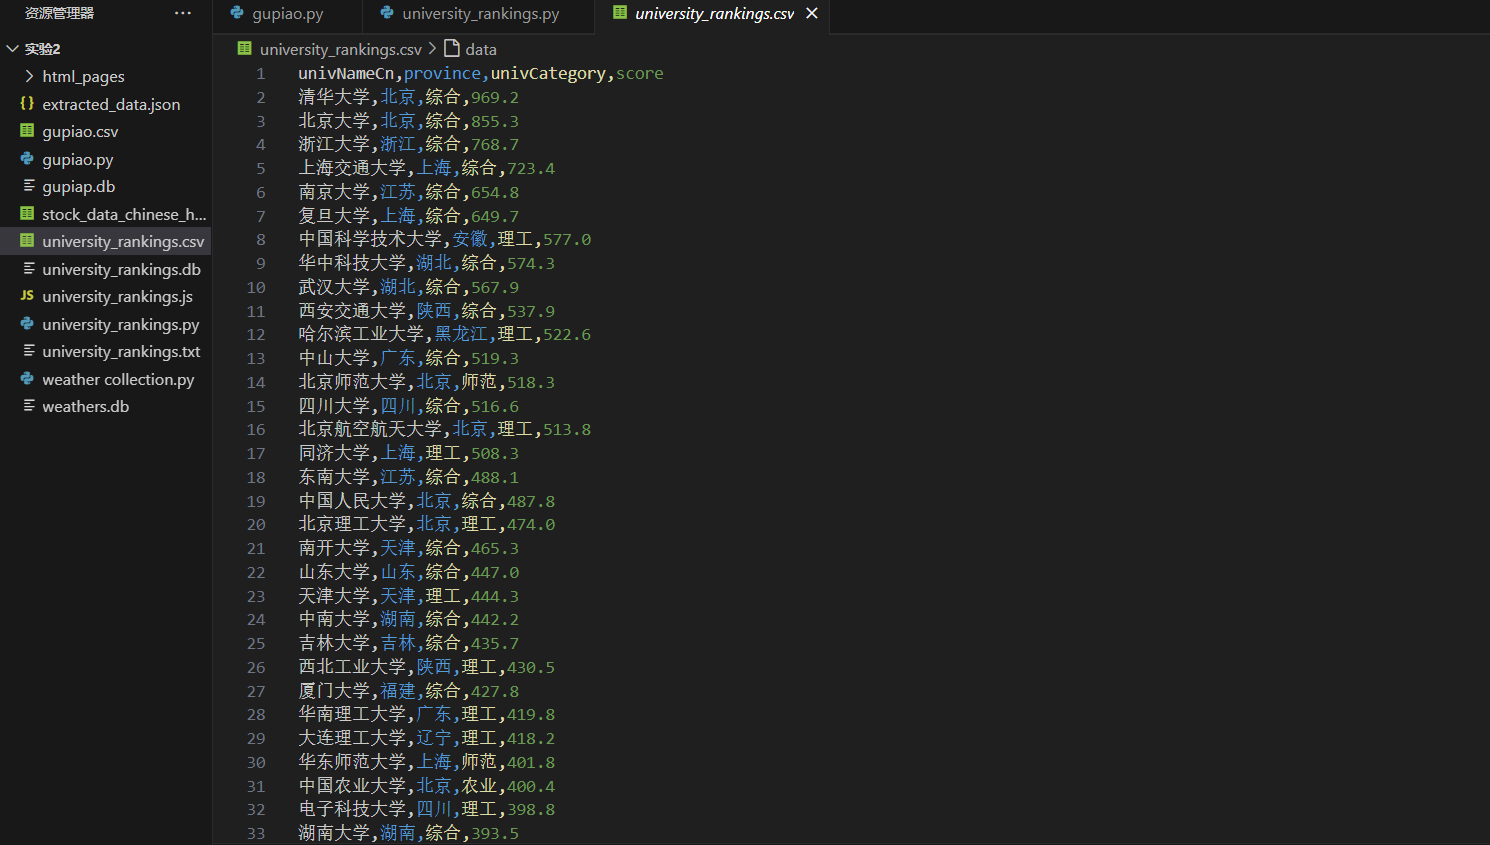Click breadcrumb CSV icon
Screen dimensions: 1490x845
point(245,48)
